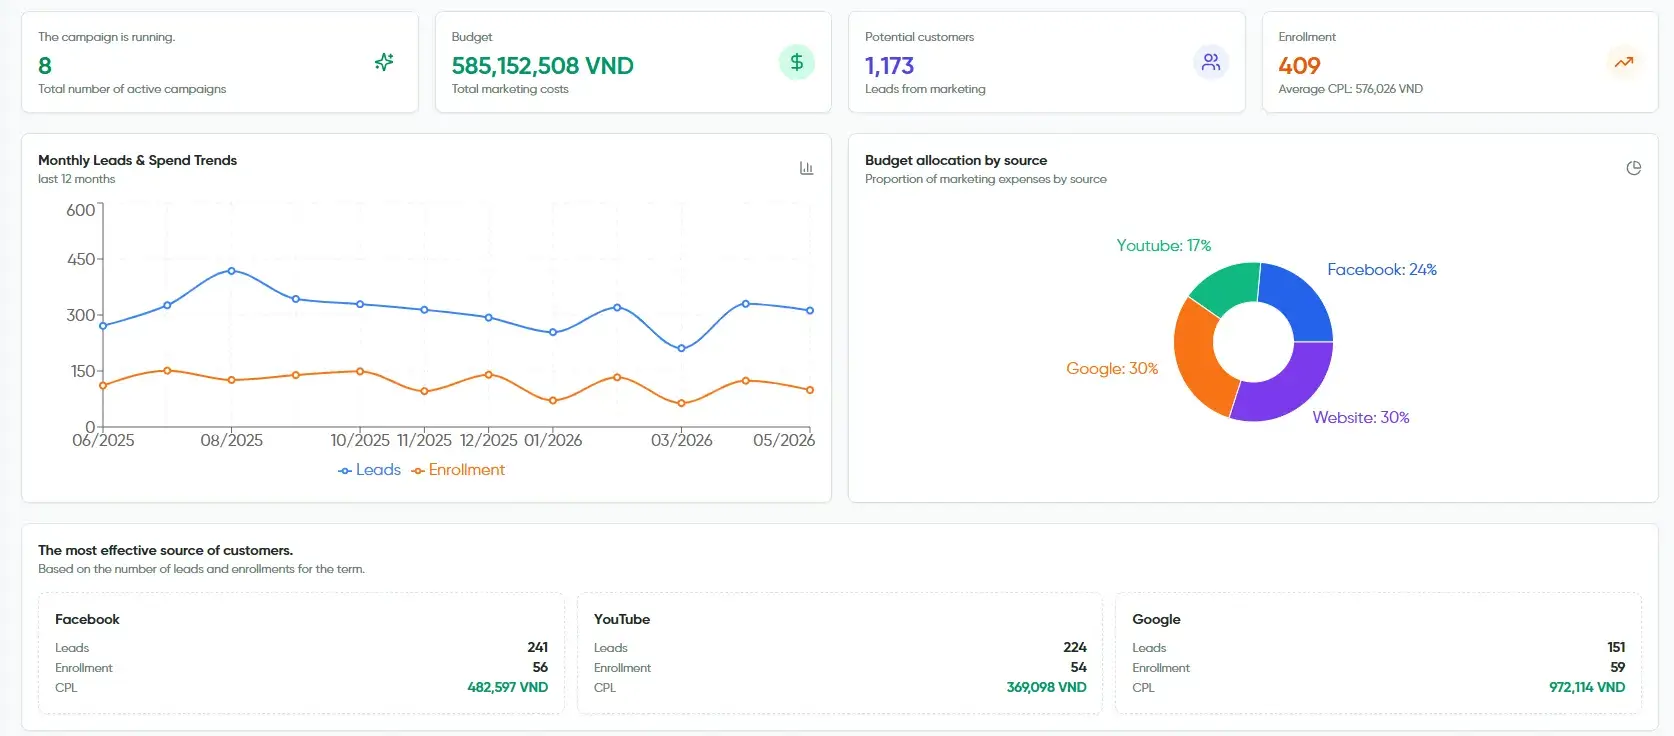Click the bar chart icon on Monthly Leads panel
This screenshot has height=736, width=1674.
point(806,168)
